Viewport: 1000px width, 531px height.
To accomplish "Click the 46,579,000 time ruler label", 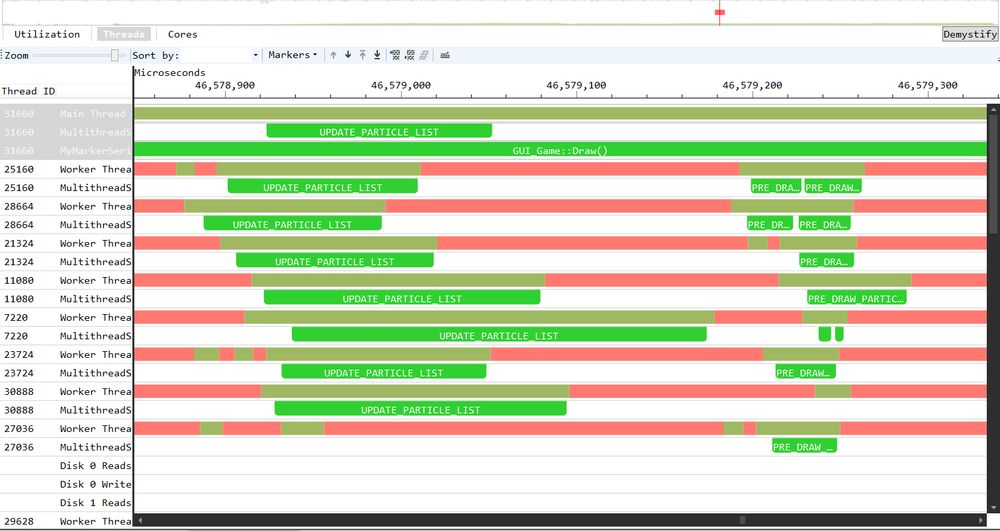I will click(401, 85).
